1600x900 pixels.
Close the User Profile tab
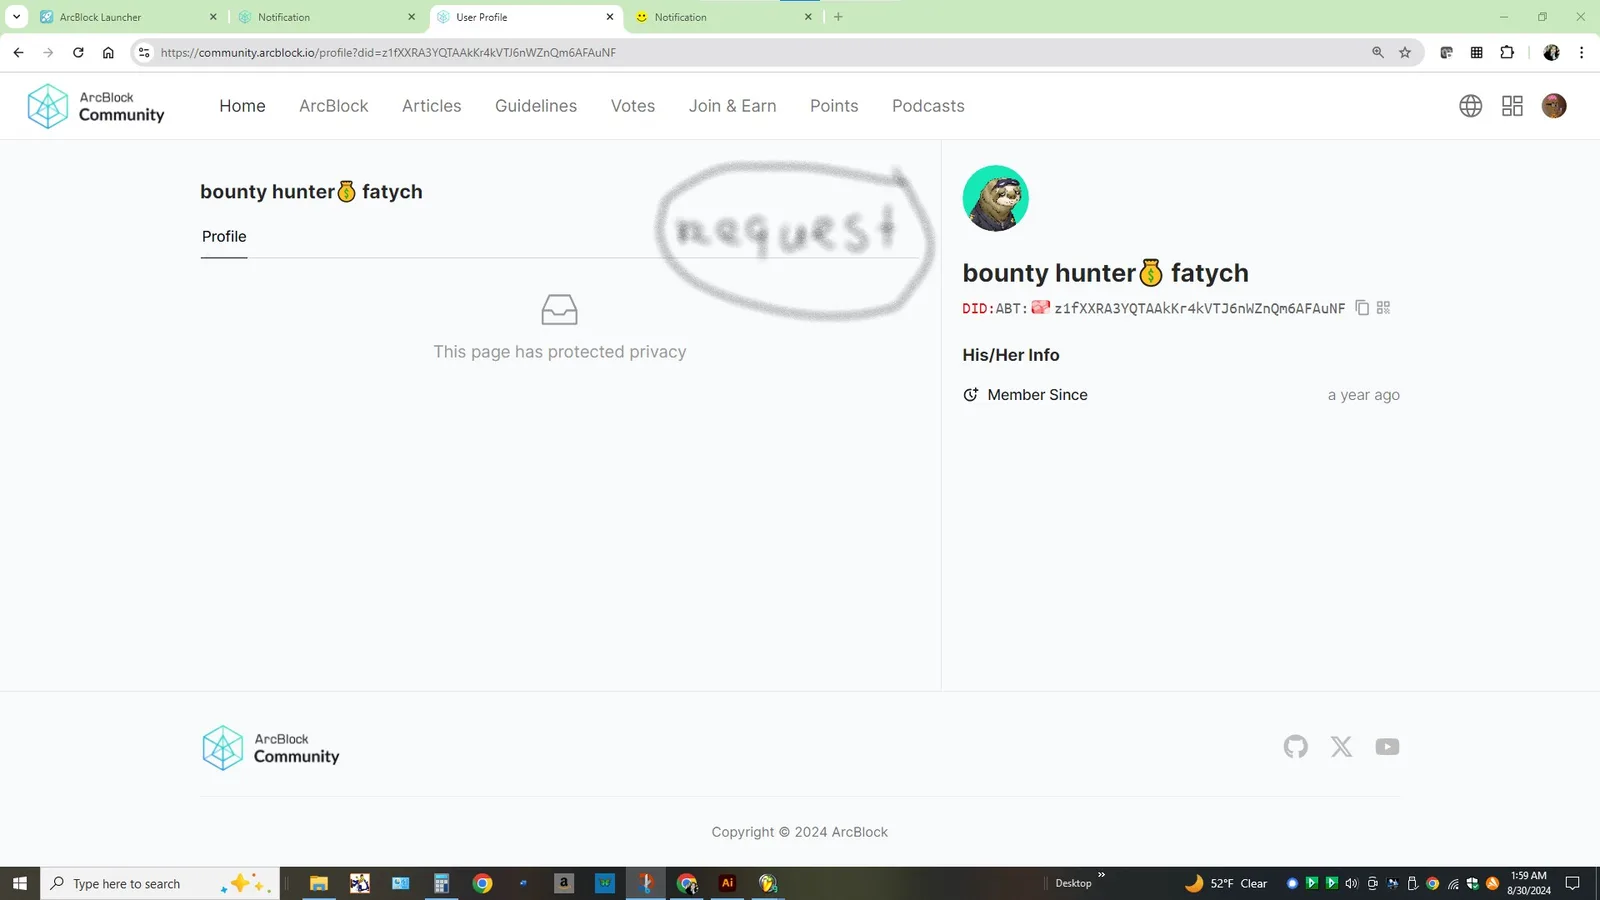pos(610,17)
